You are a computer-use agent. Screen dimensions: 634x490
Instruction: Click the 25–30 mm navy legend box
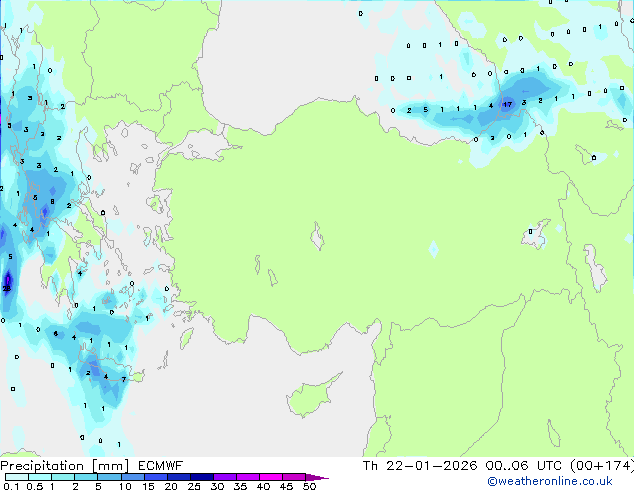(201, 477)
